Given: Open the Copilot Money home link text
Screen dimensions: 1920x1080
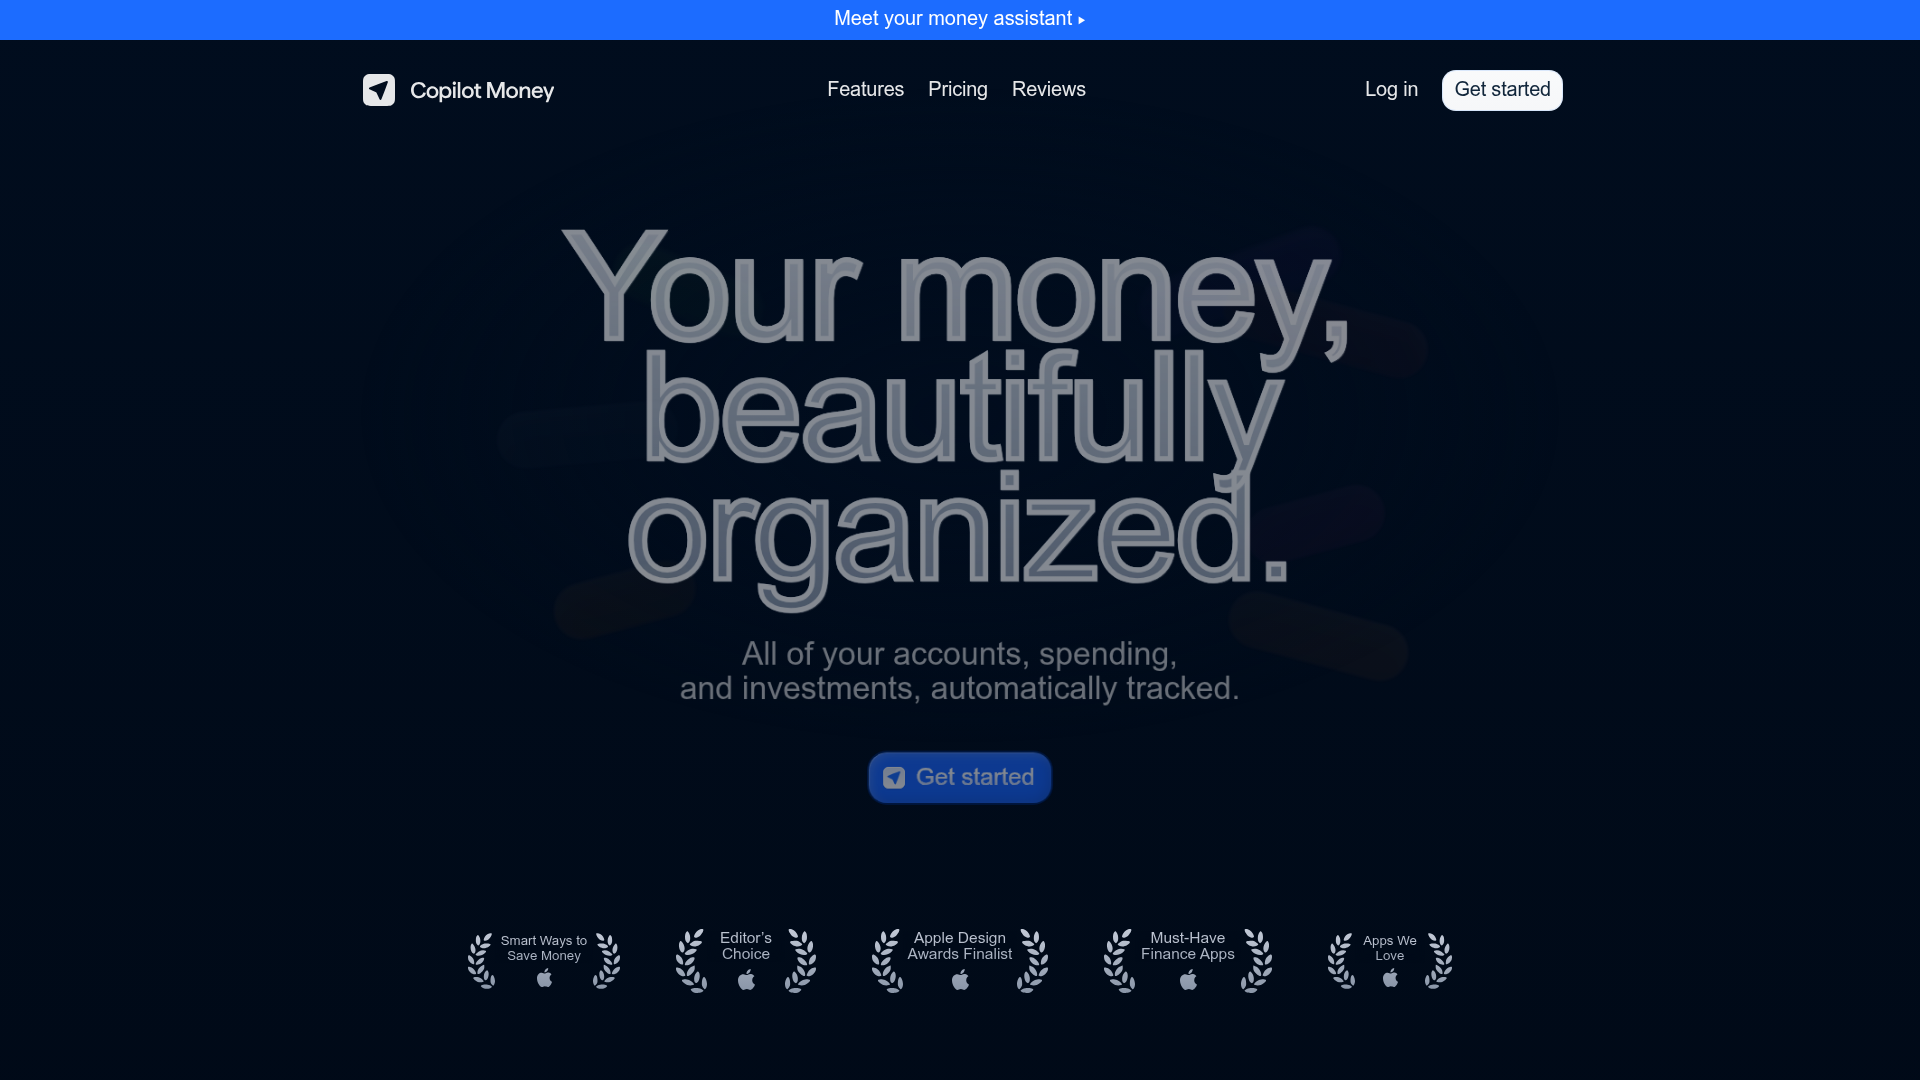Looking at the screenshot, I should (x=482, y=91).
